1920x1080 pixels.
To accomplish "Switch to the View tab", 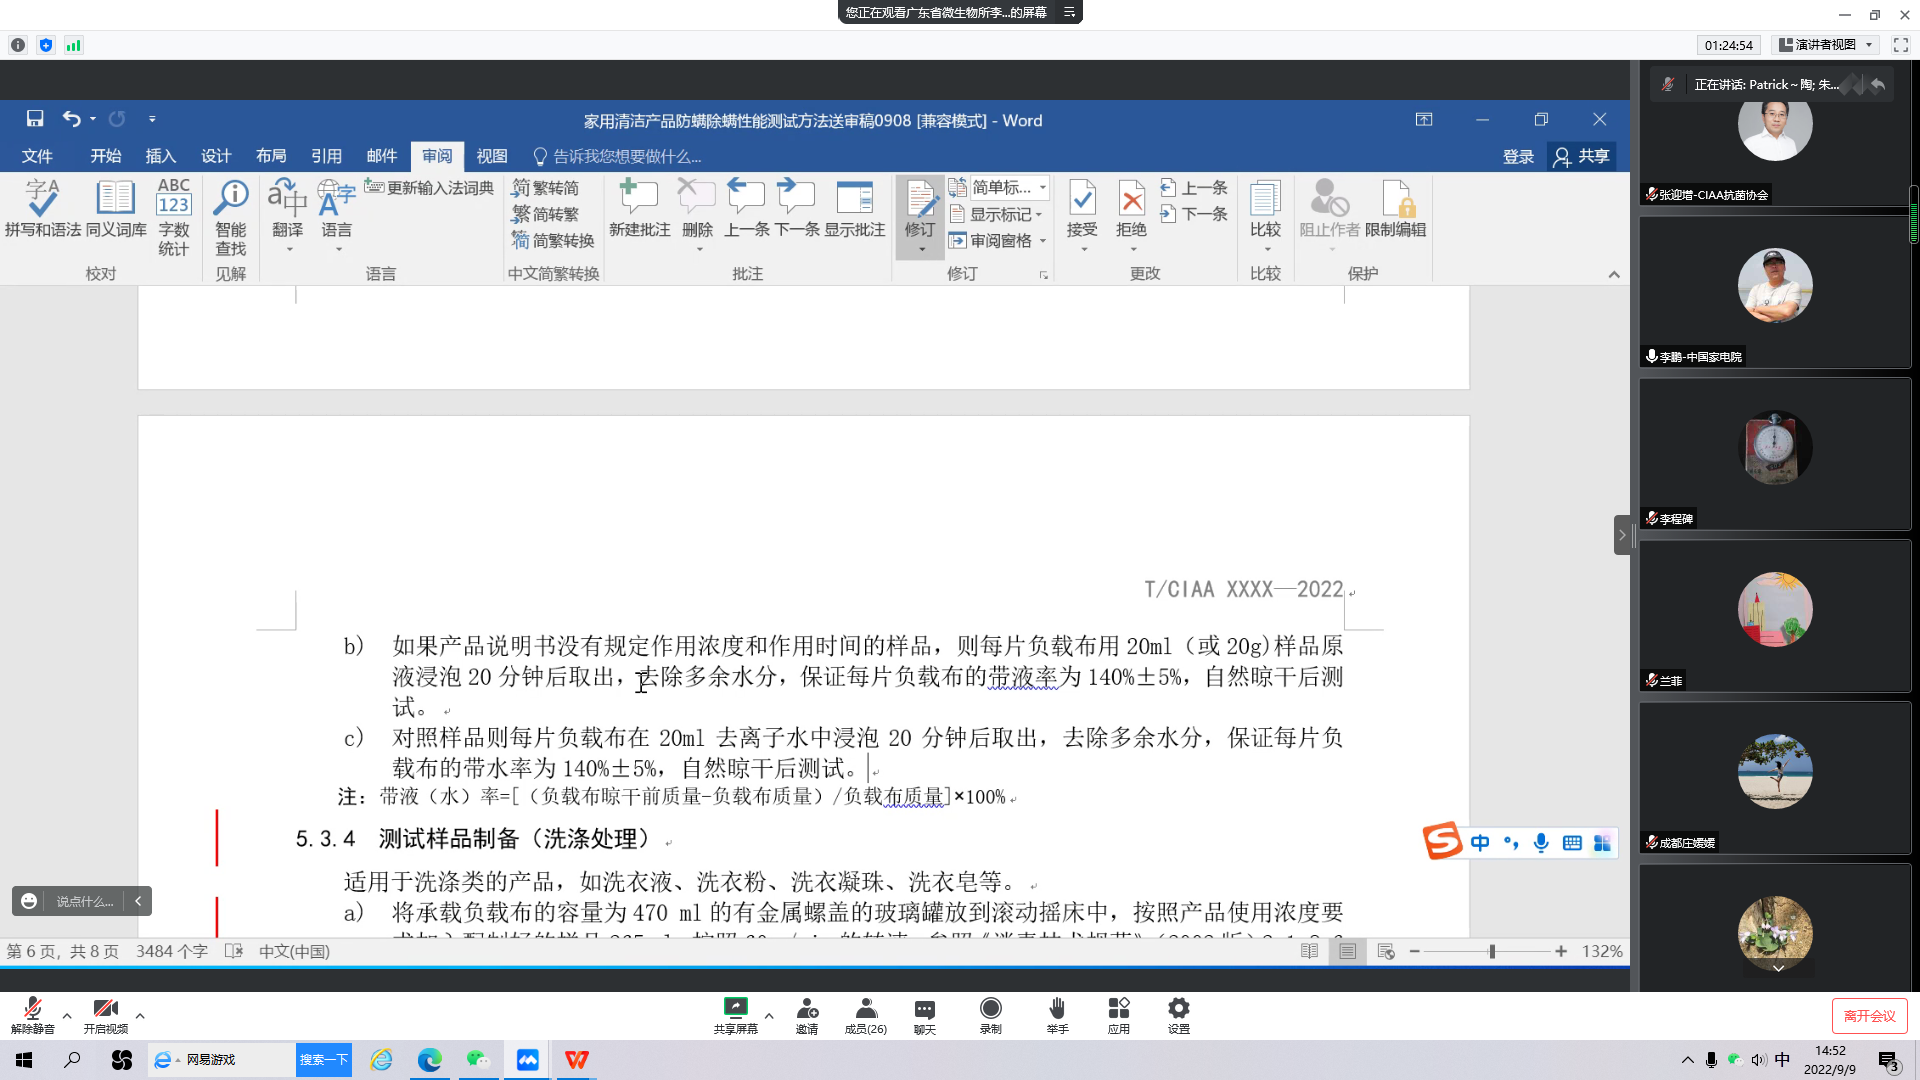I will pos(492,156).
